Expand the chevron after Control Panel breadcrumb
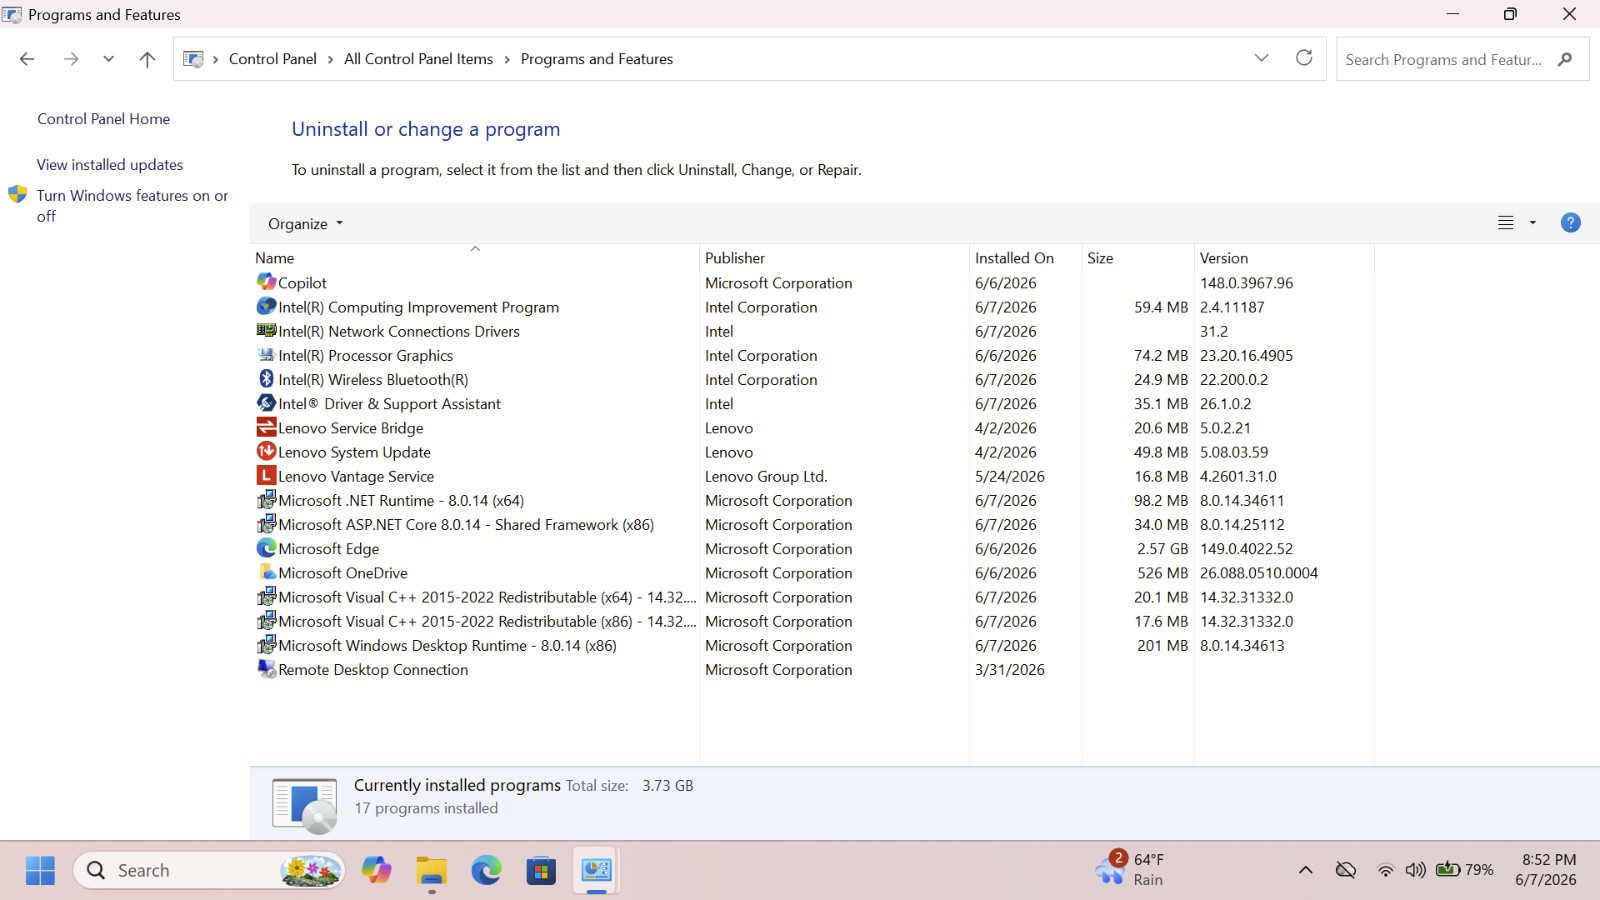The width and height of the screenshot is (1600, 900). (x=330, y=59)
